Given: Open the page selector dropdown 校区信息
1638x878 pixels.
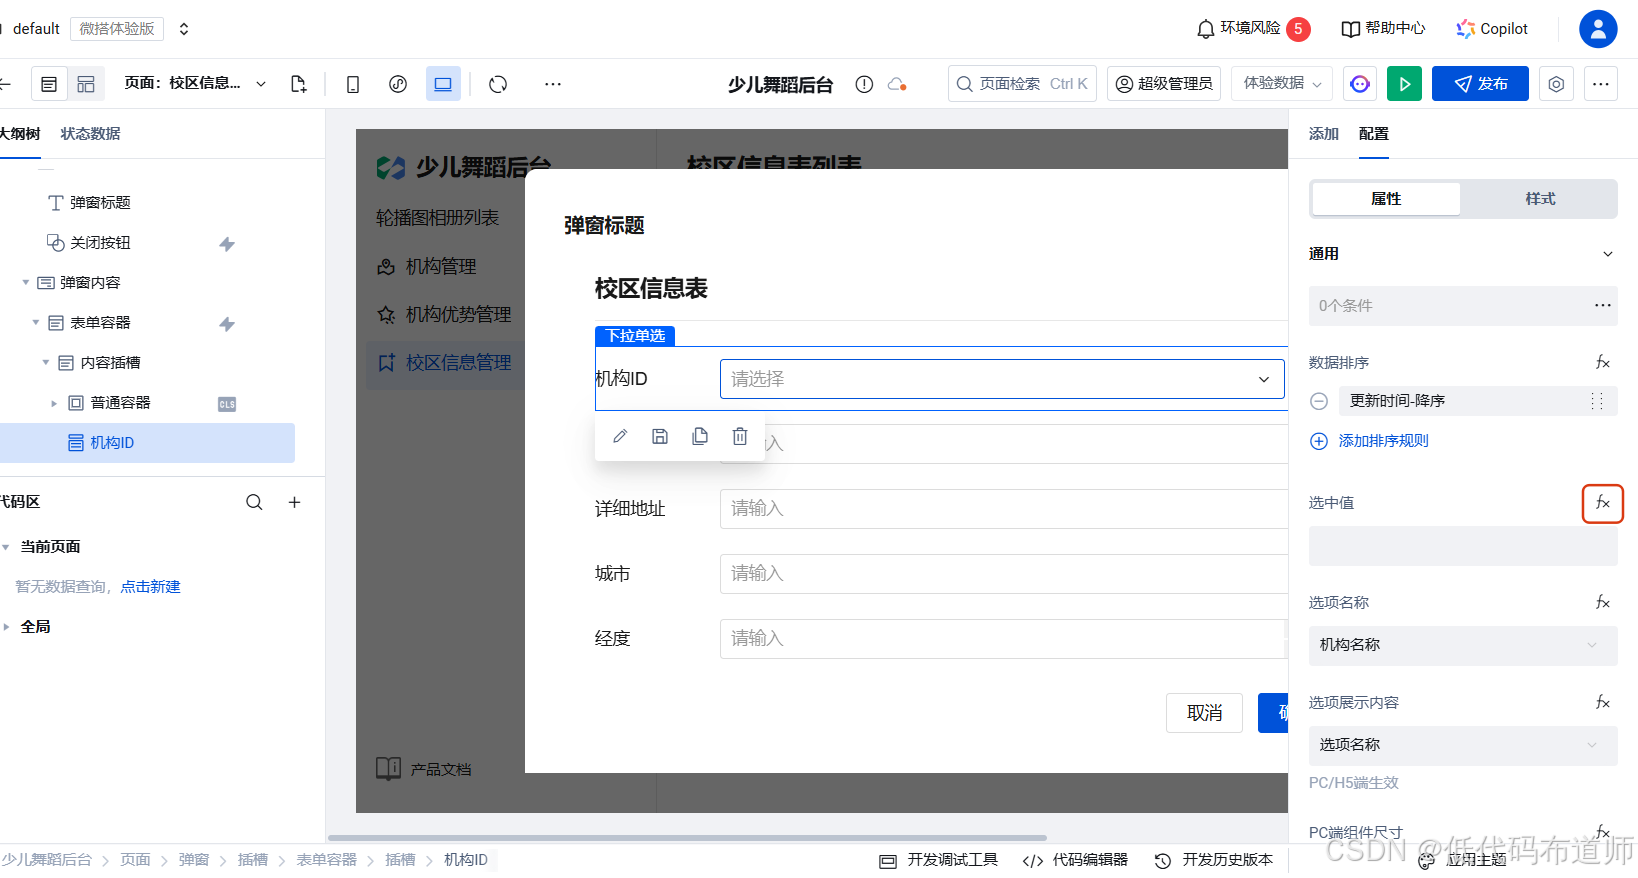Looking at the screenshot, I should point(195,84).
